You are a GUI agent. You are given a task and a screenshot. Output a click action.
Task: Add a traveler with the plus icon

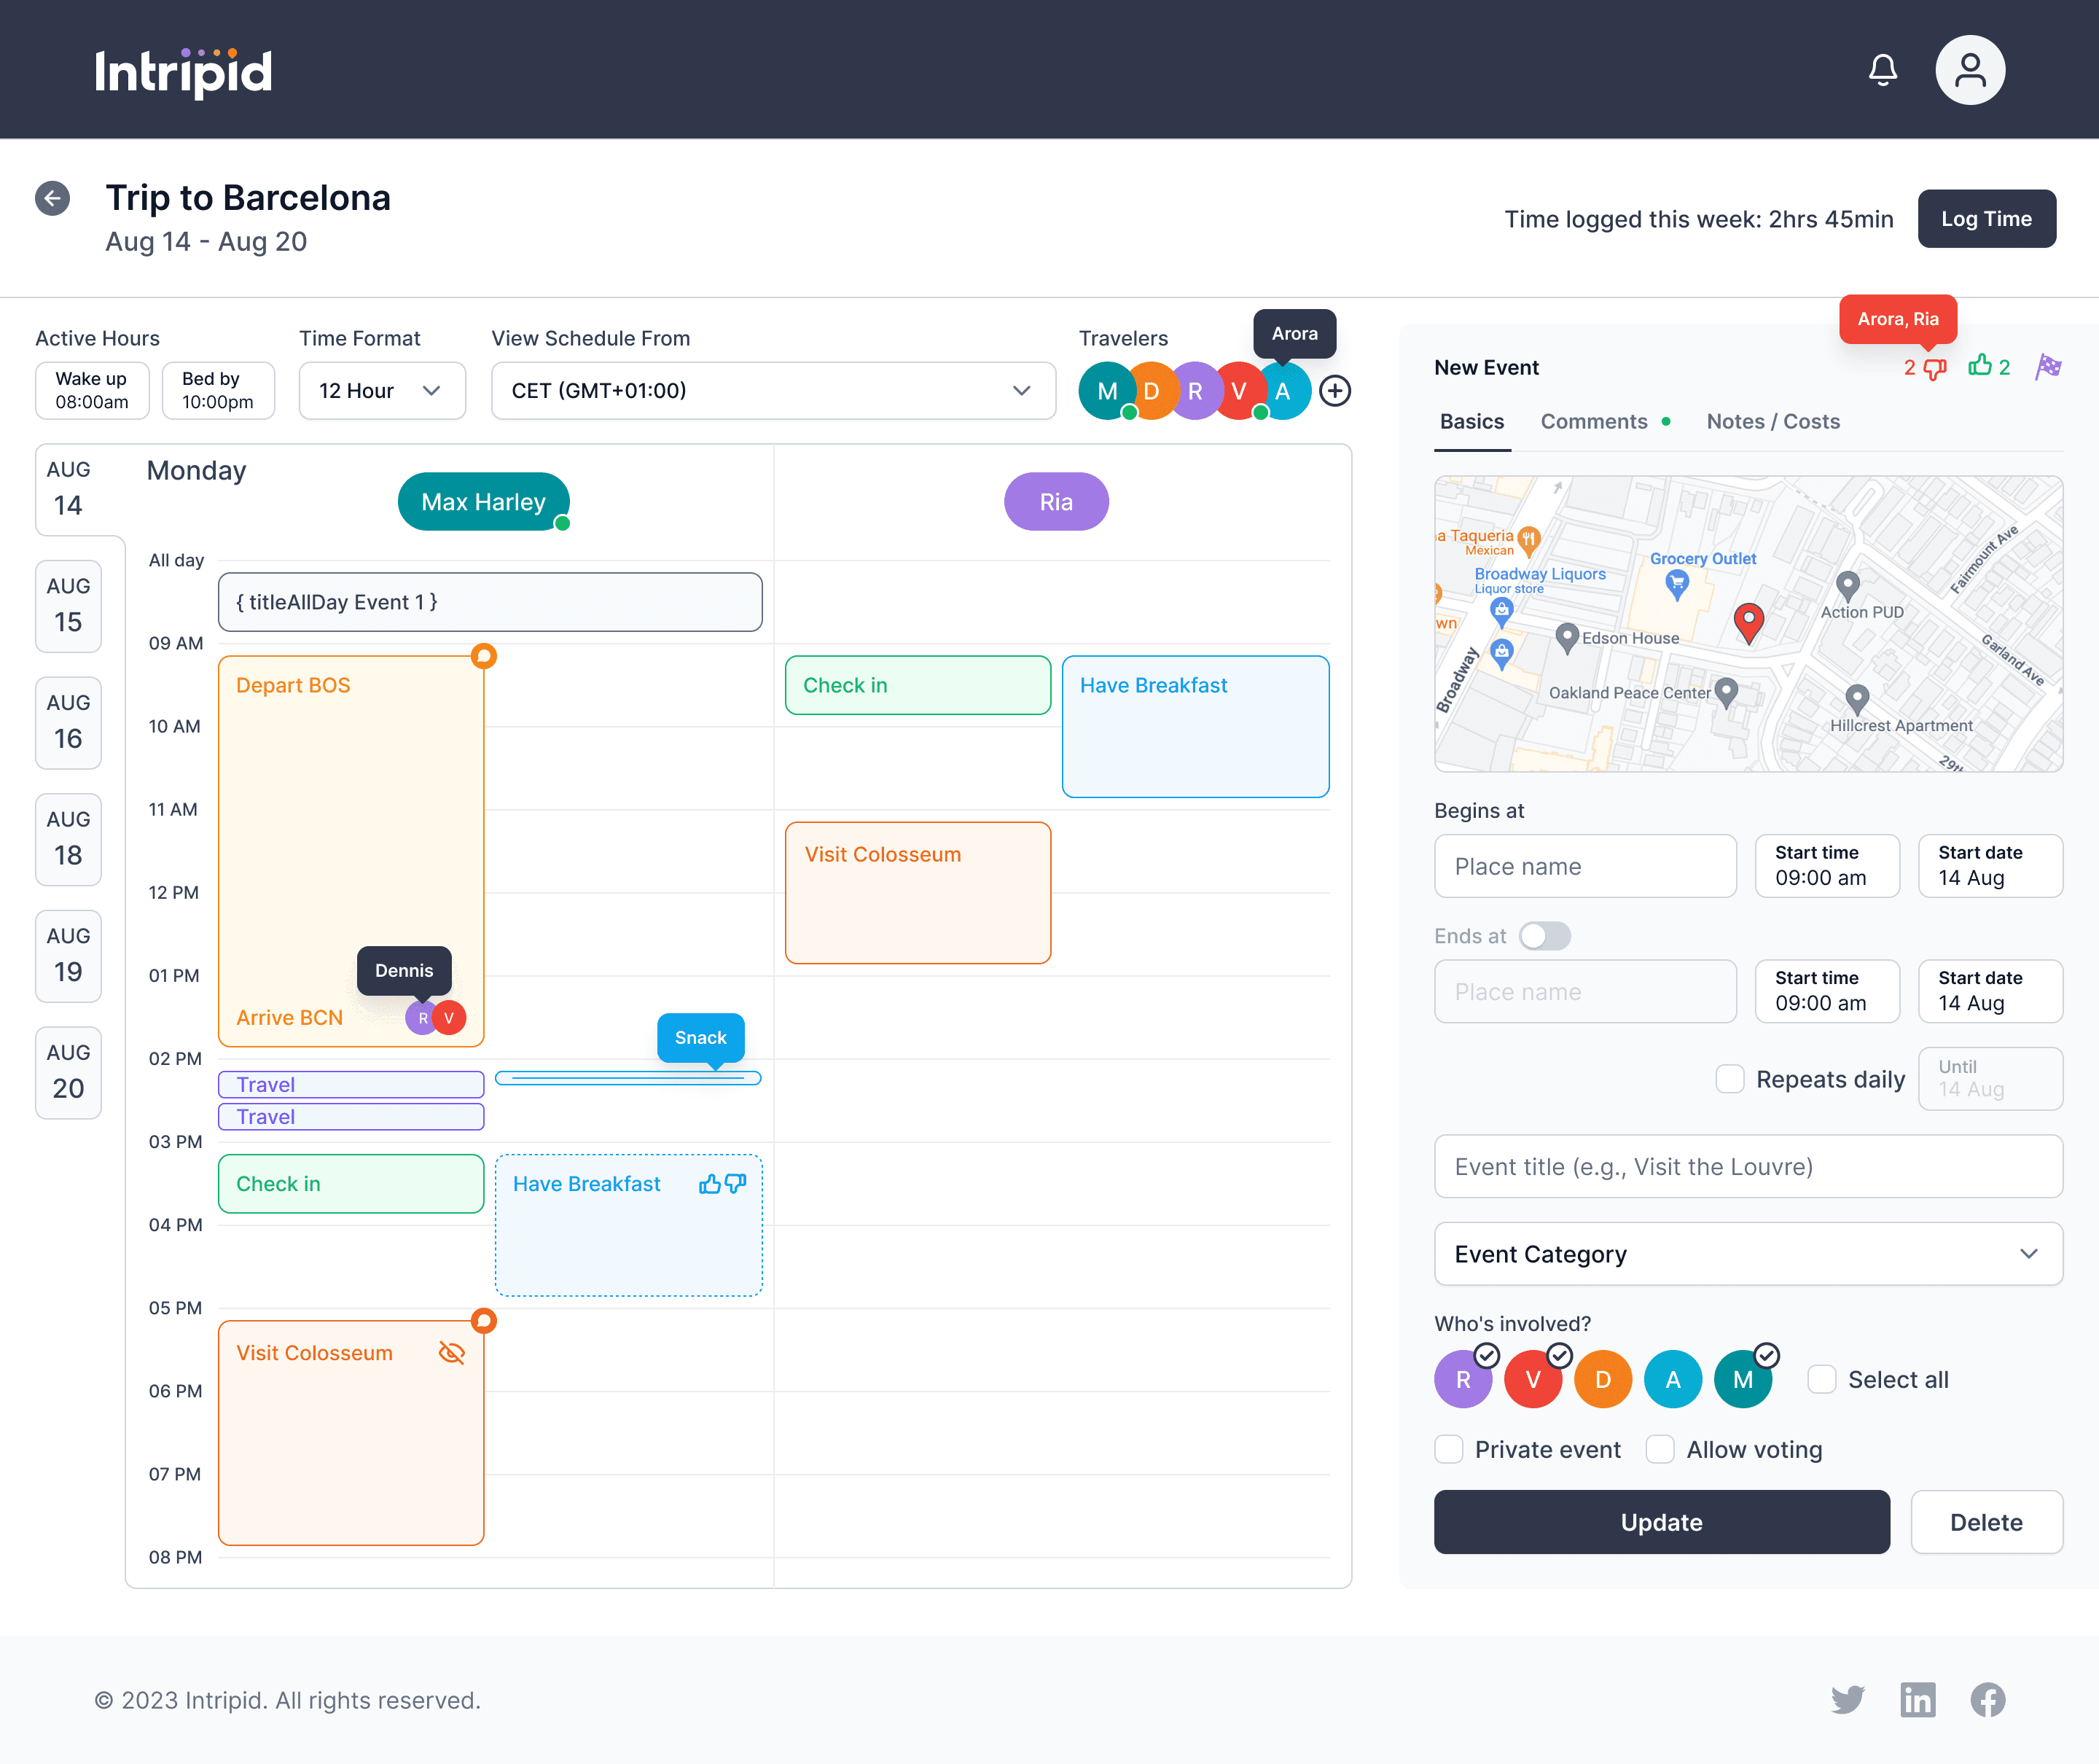point(1335,391)
